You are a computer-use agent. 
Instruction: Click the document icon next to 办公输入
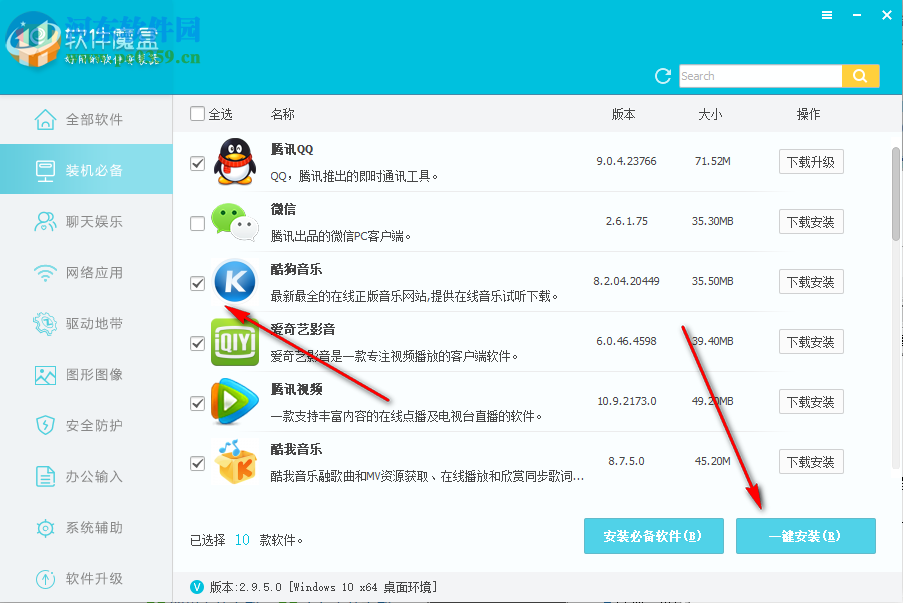[45, 476]
